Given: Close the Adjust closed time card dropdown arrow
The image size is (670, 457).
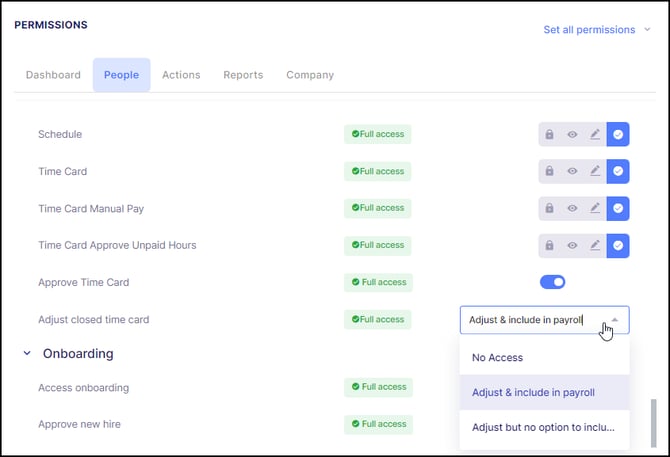Looking at the screenshot, I should tap(615, 320).
